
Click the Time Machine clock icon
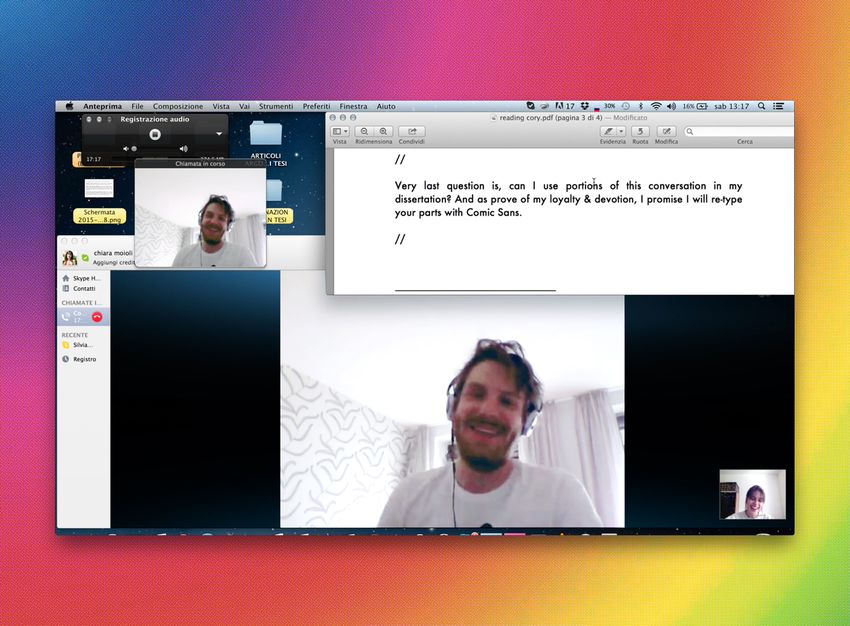[626, 106]
